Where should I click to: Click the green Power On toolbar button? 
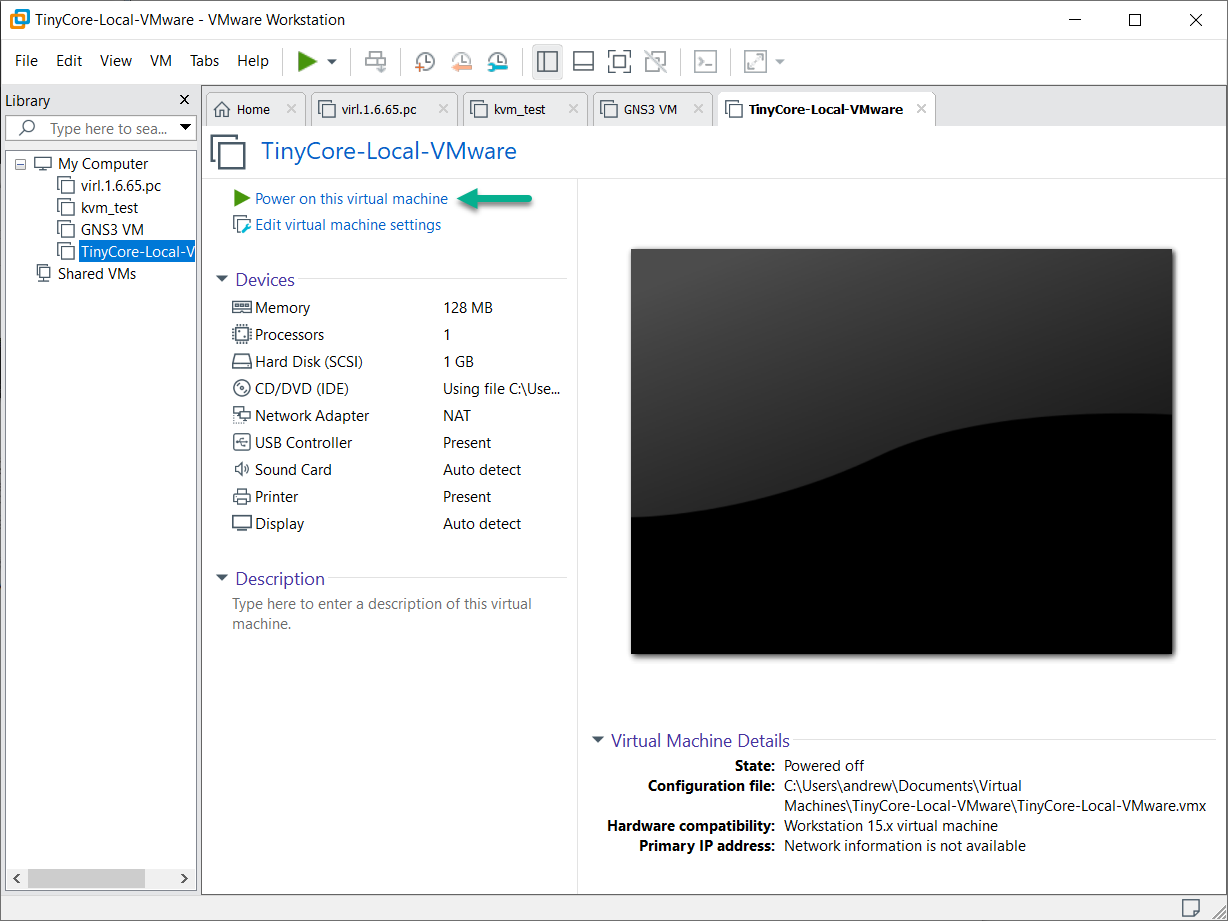[307, 61]
